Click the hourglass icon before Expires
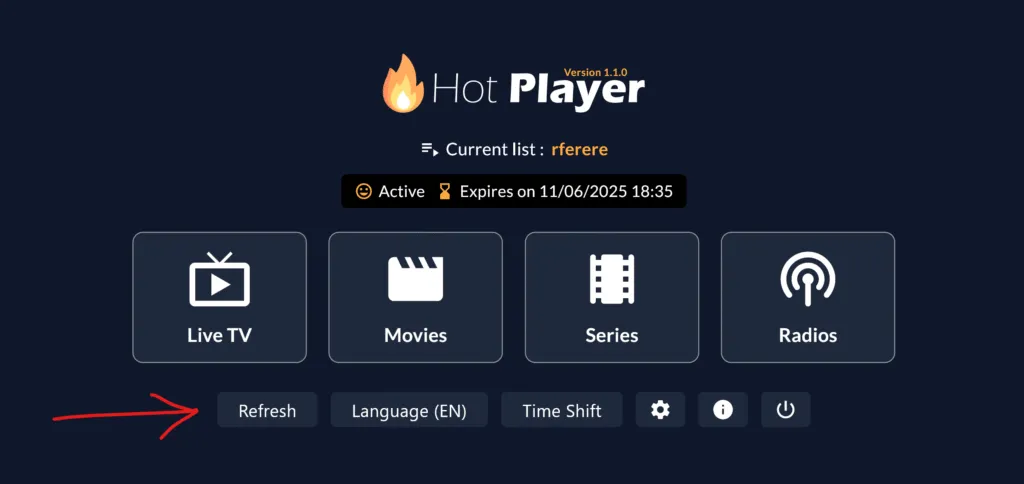Image resolution: width=1024 pixels, height=484 pixels. coord(445,191)
